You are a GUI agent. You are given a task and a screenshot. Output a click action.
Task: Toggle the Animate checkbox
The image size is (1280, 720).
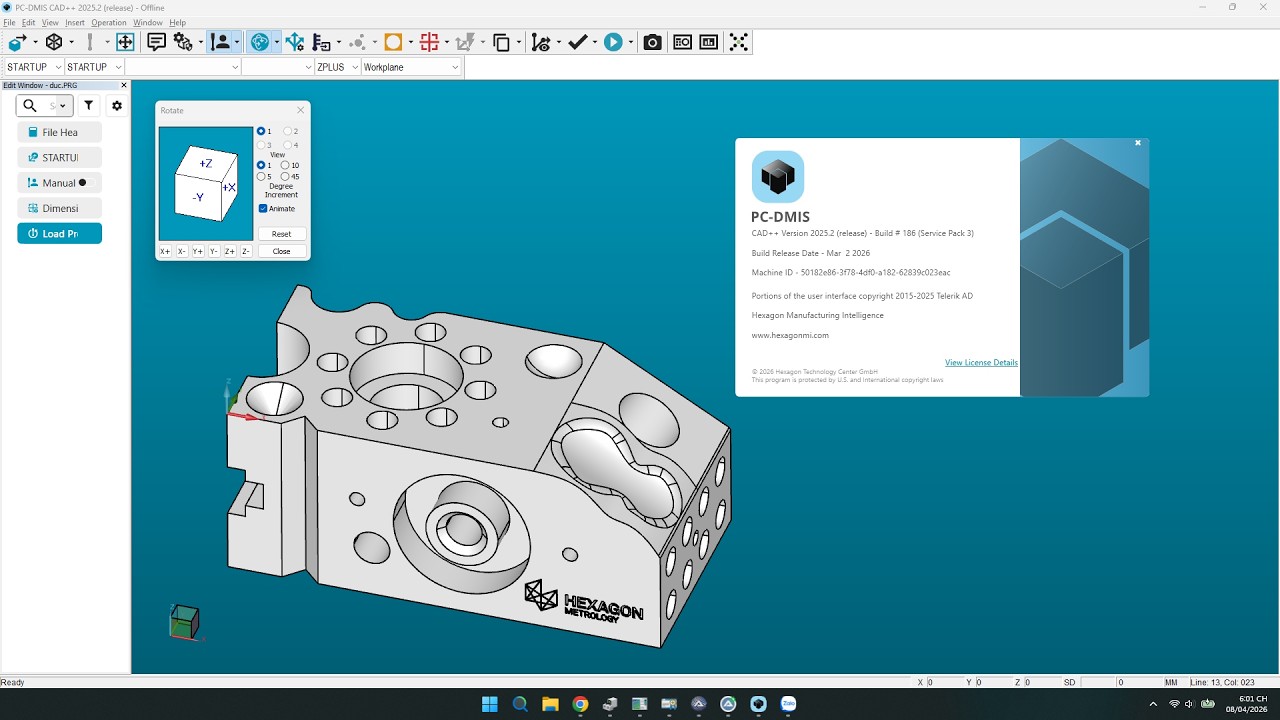point(263,208)
